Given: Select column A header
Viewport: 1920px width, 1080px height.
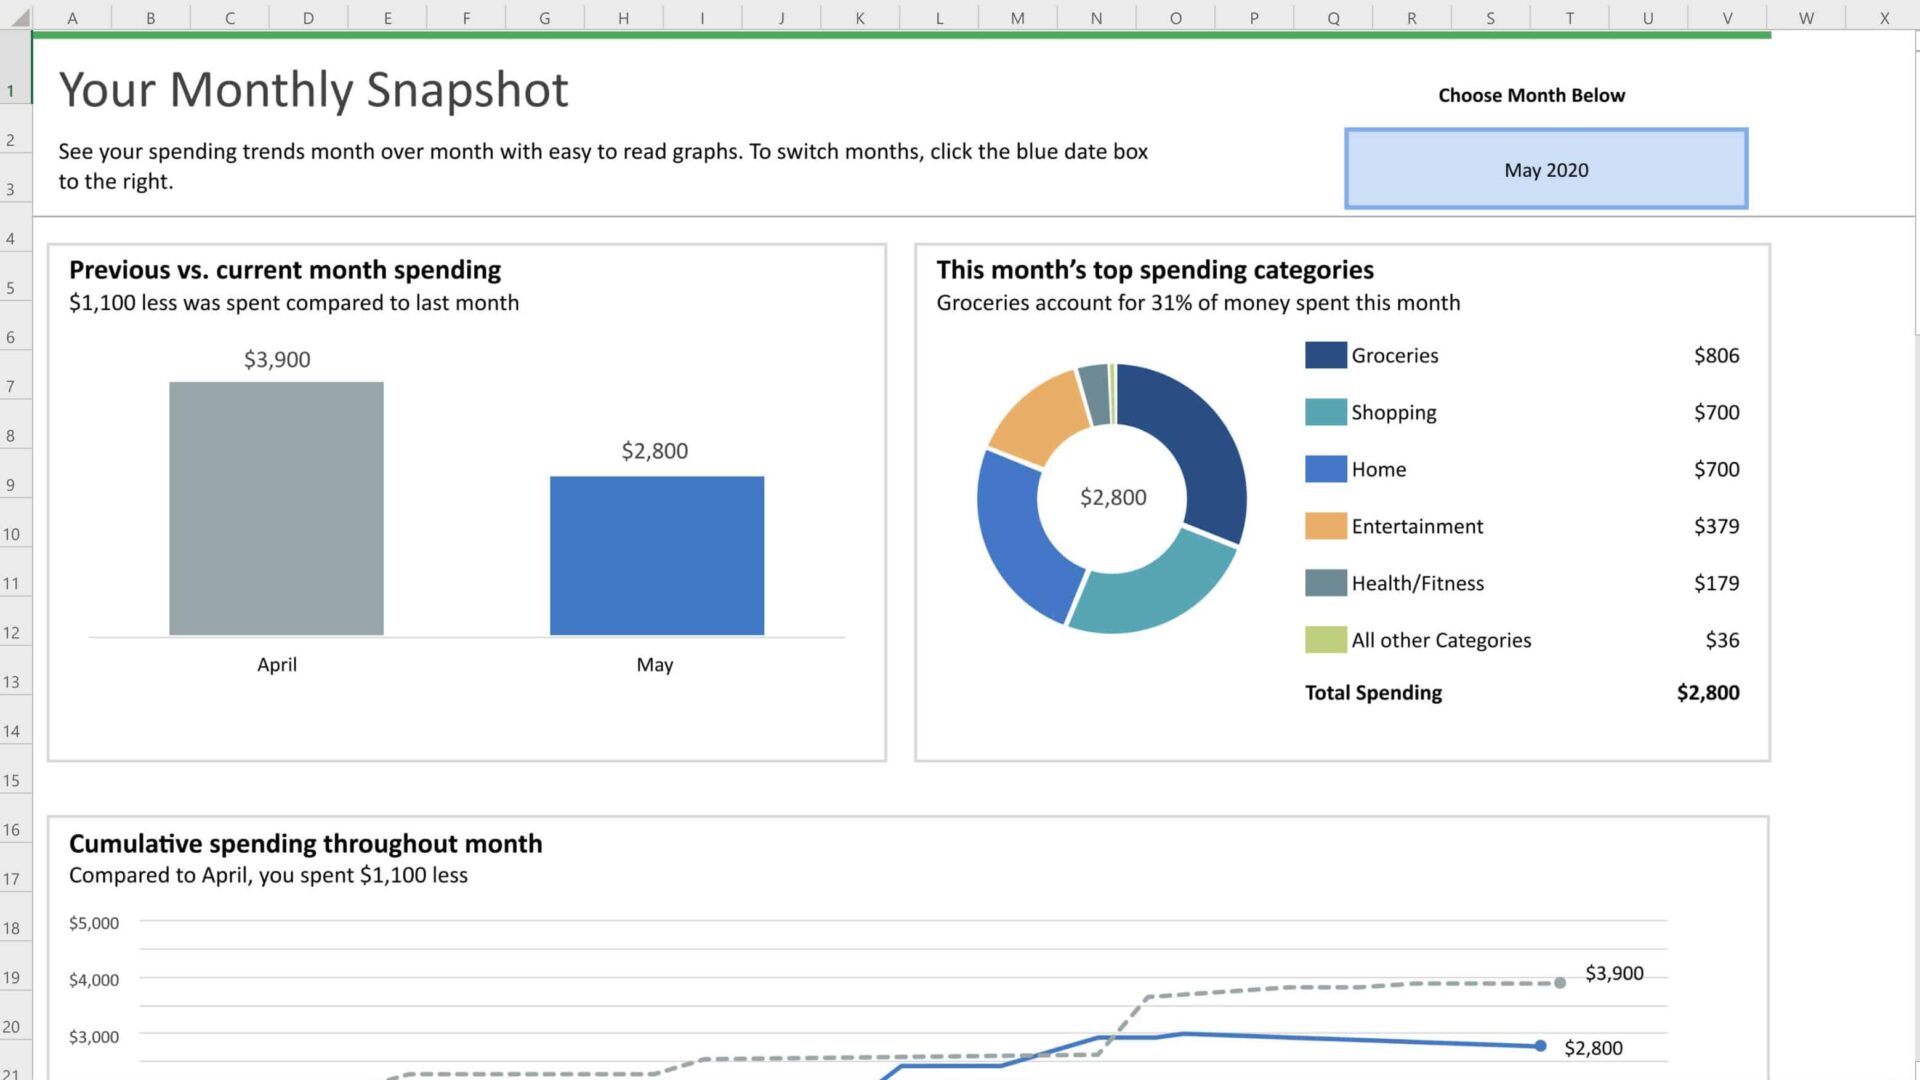Looking at the screenshot, I should pos(72,17).
